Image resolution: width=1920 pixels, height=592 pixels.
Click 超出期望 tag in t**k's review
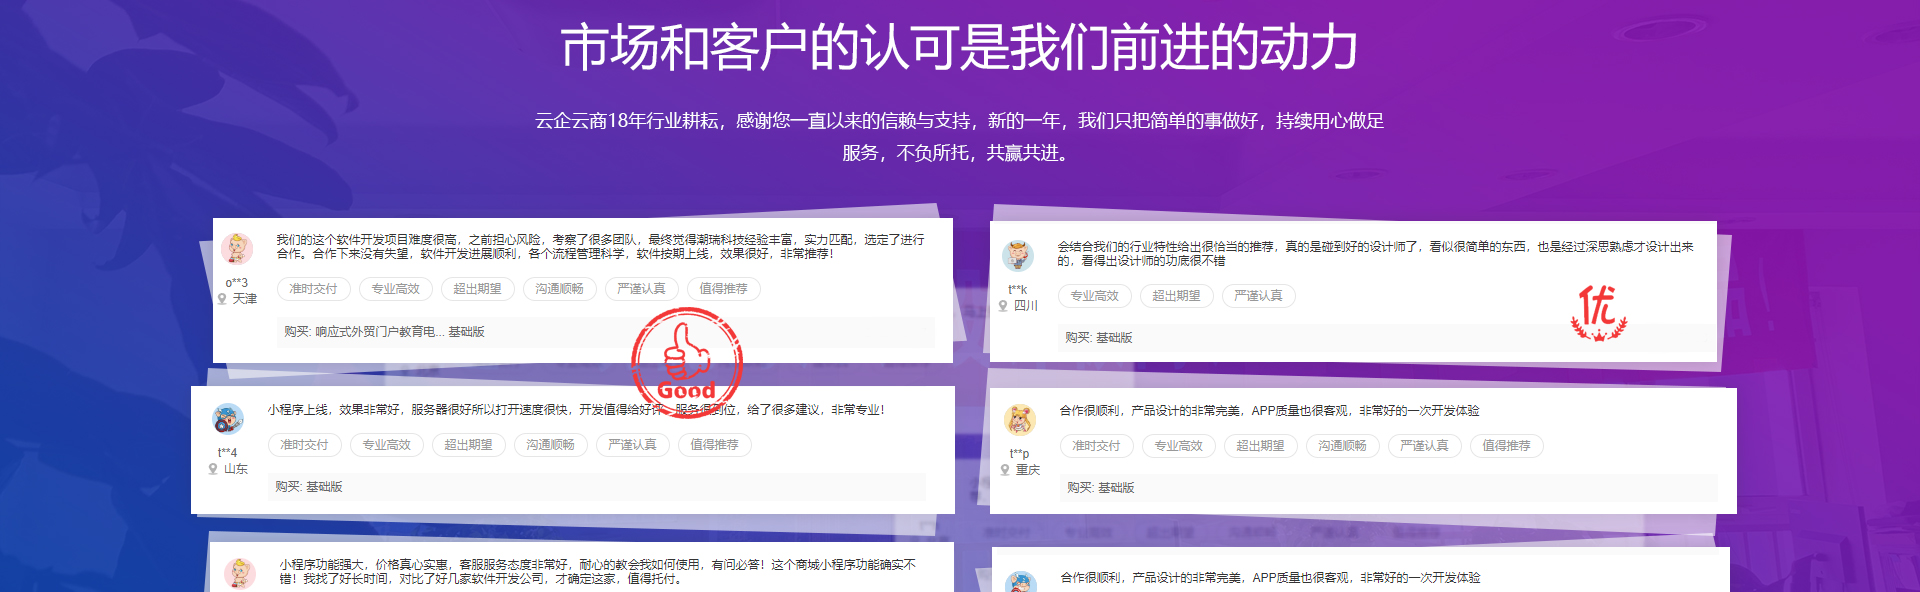[1177, 296]
